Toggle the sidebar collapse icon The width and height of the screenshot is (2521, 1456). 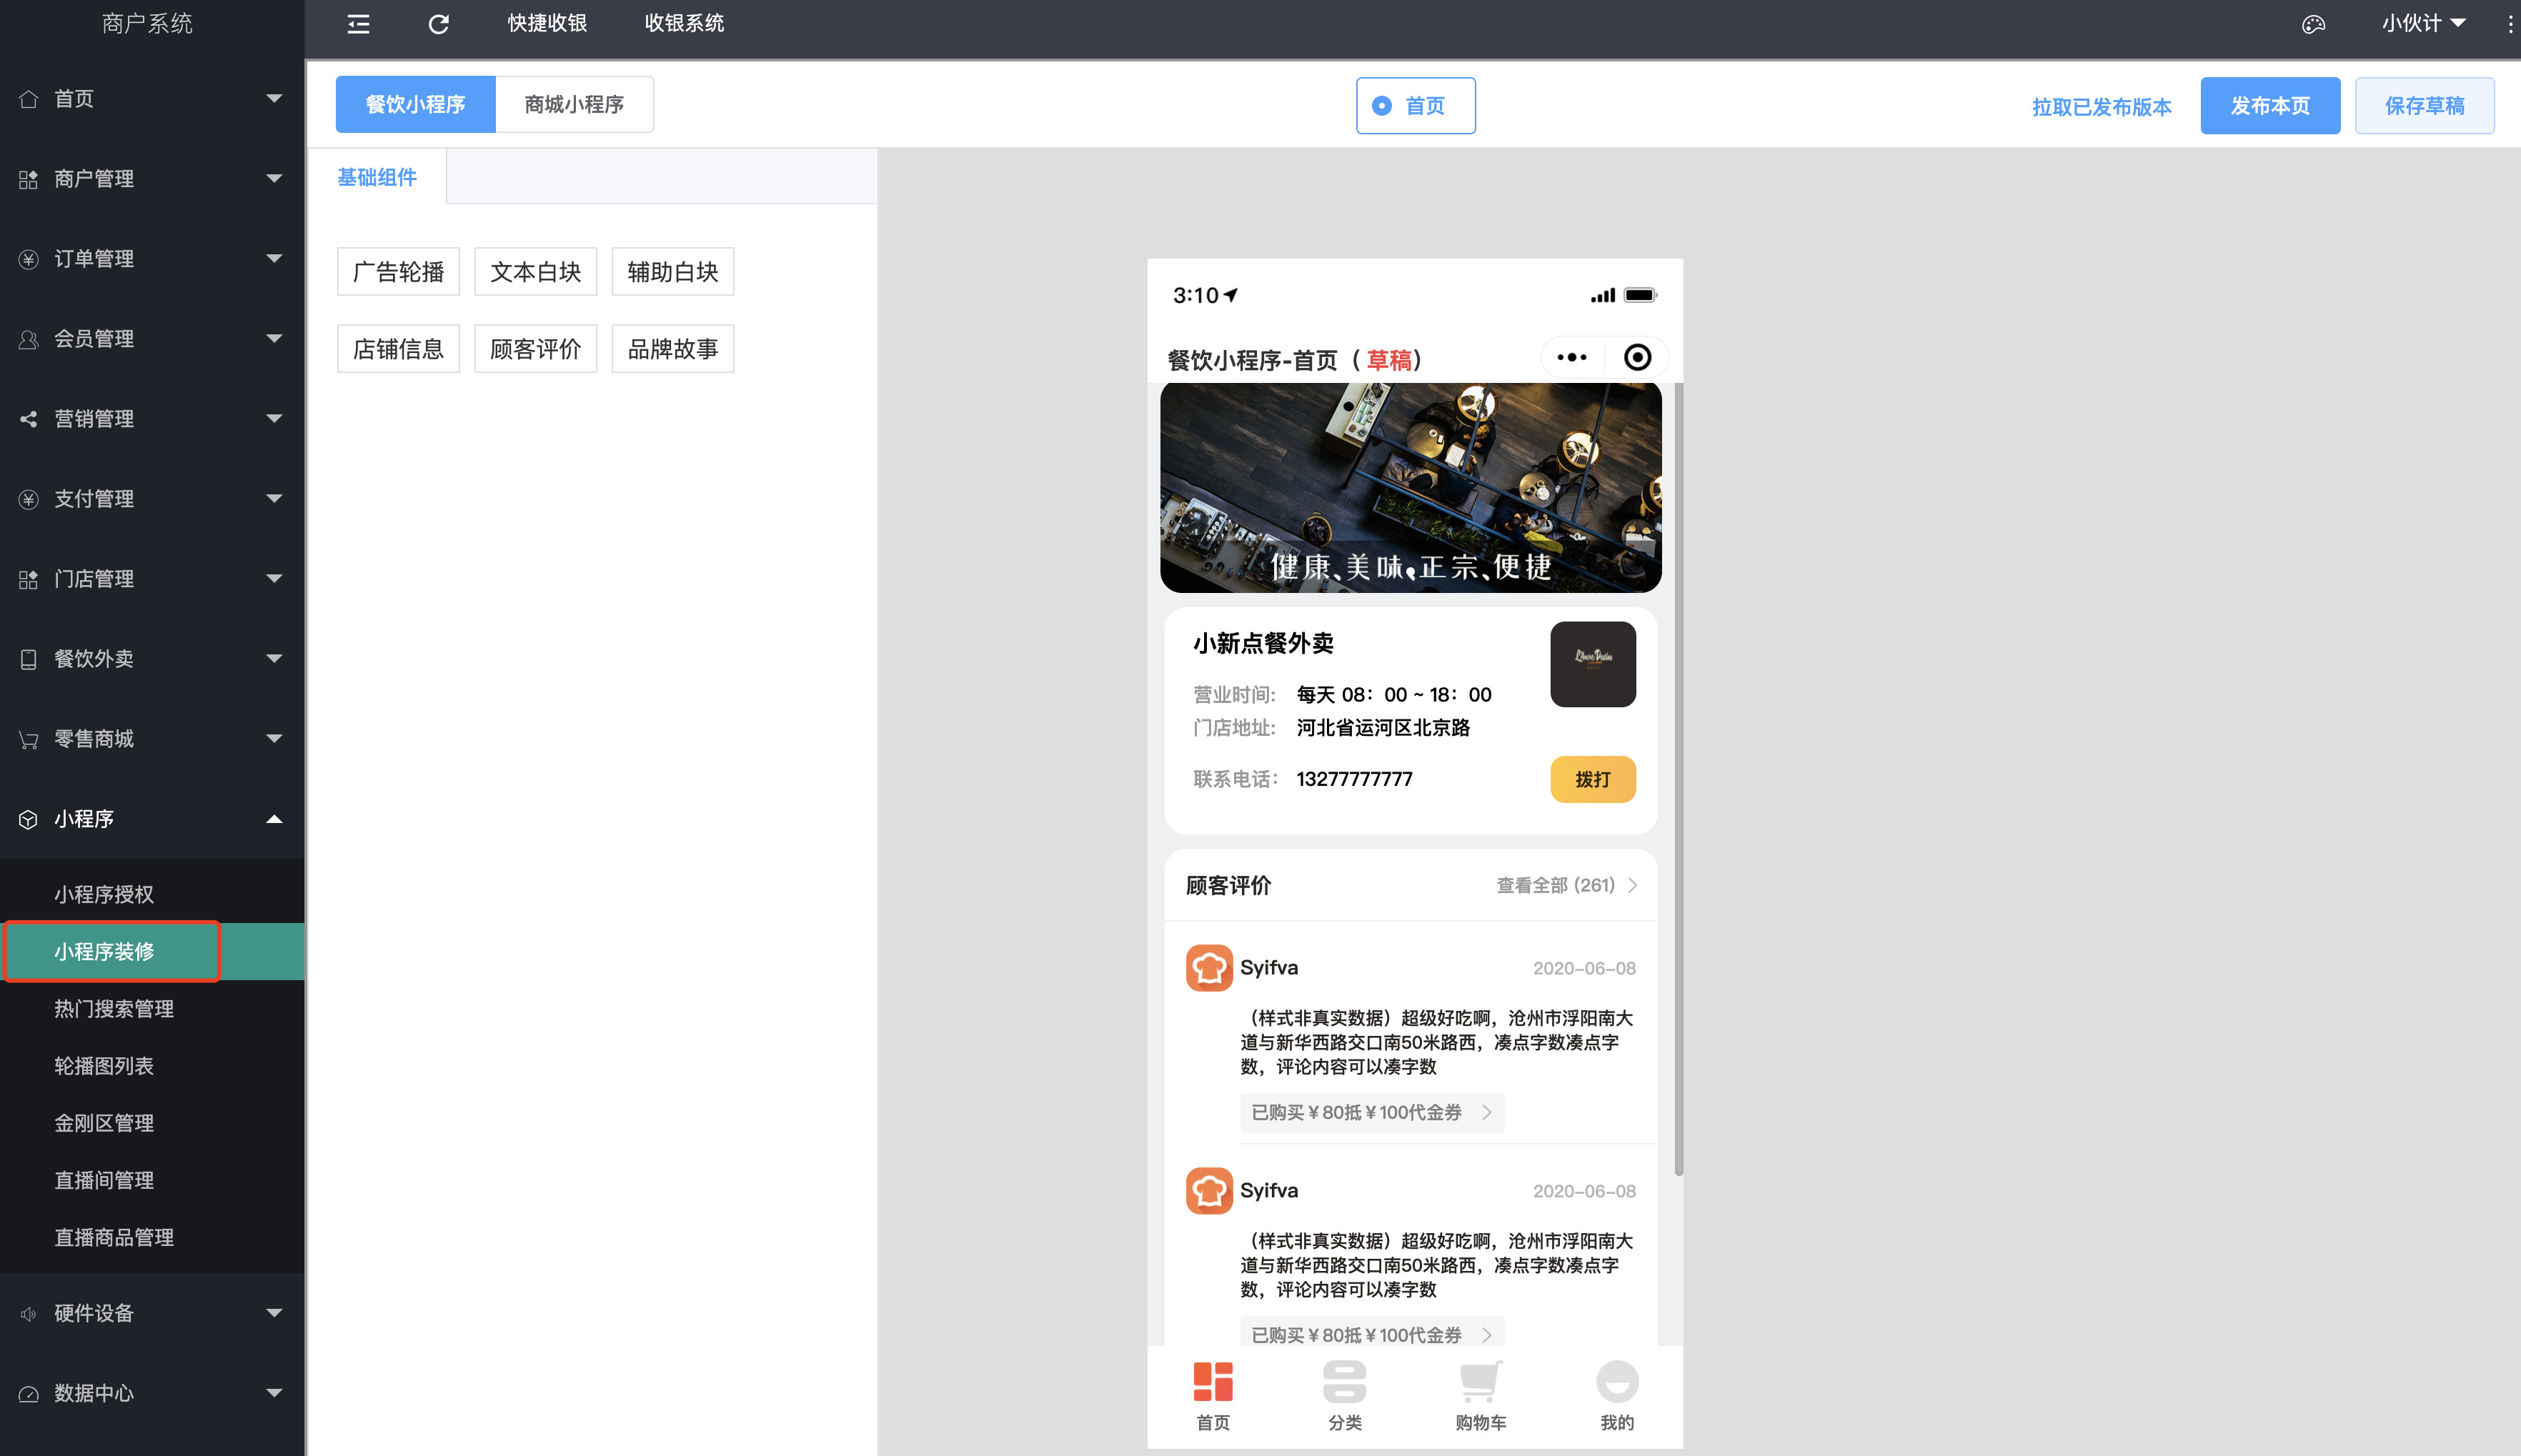(358, 24)
